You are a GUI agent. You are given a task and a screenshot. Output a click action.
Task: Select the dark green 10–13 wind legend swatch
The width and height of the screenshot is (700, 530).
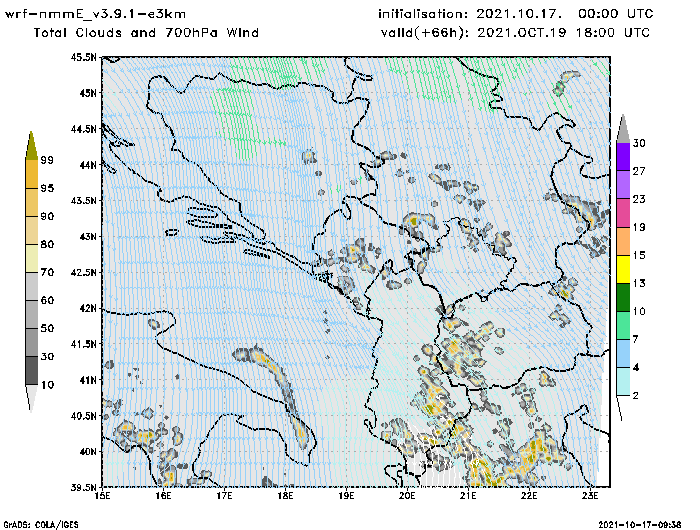pyautogui.click(x=622, y=297)
